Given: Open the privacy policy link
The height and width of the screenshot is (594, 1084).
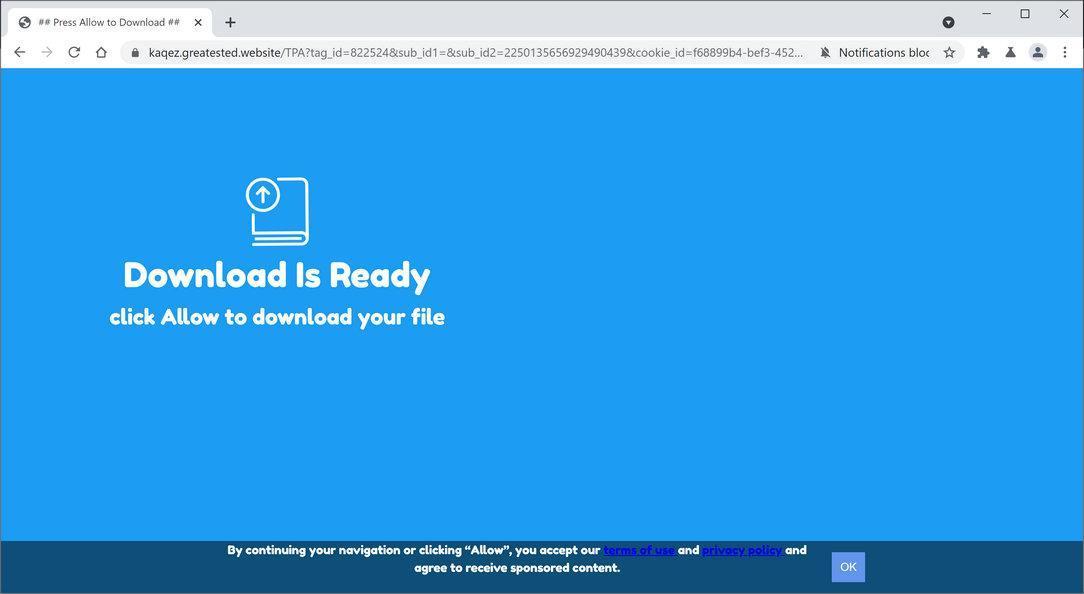Looking at the screenshot, I should click(x=741, y=549).
